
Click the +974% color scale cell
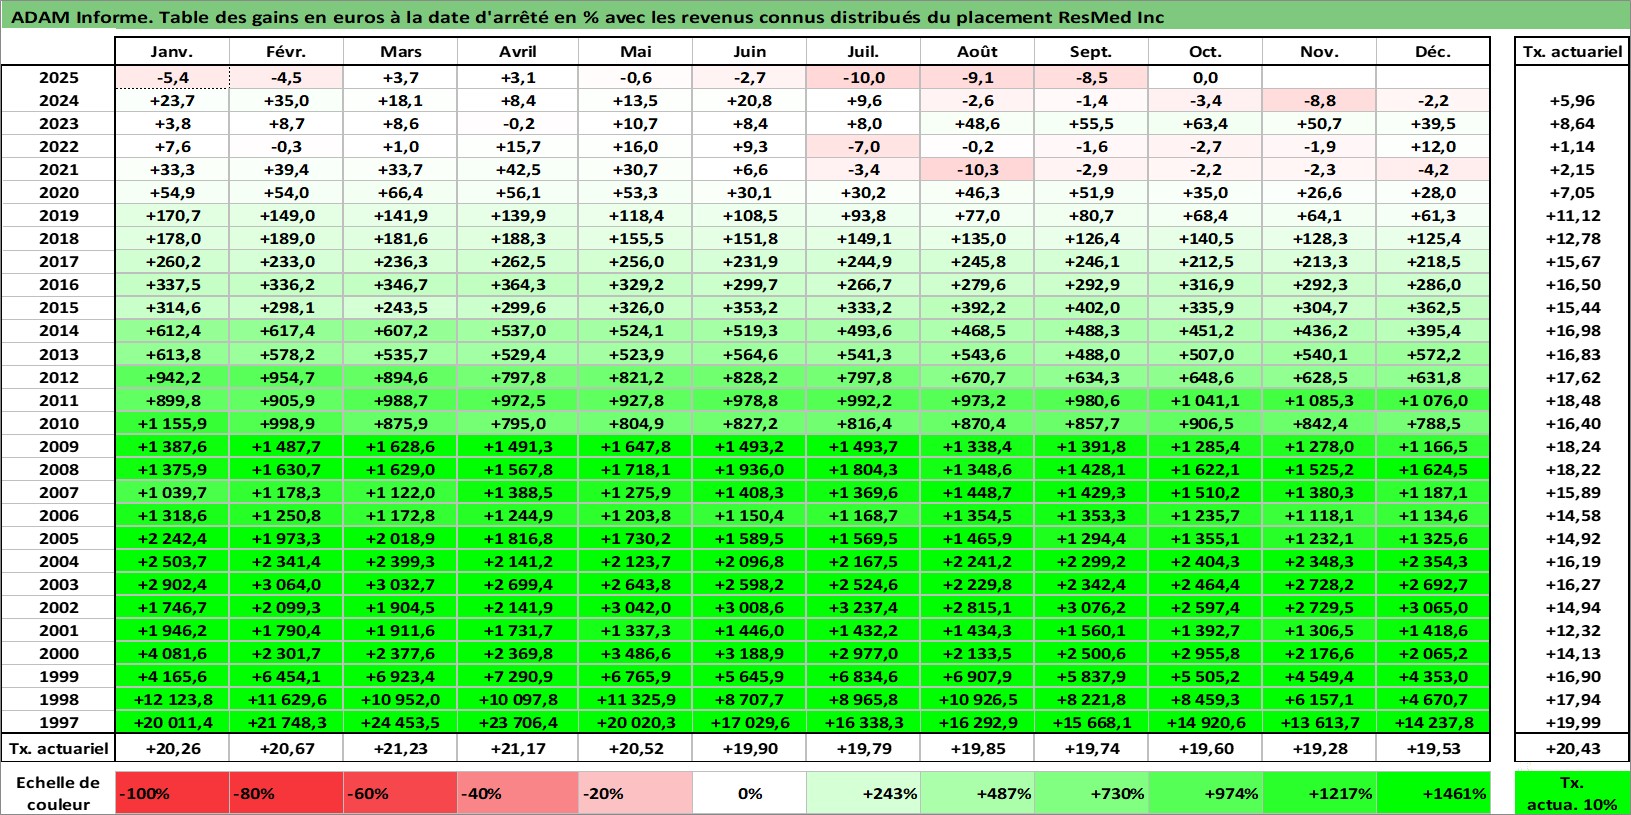1205,792
